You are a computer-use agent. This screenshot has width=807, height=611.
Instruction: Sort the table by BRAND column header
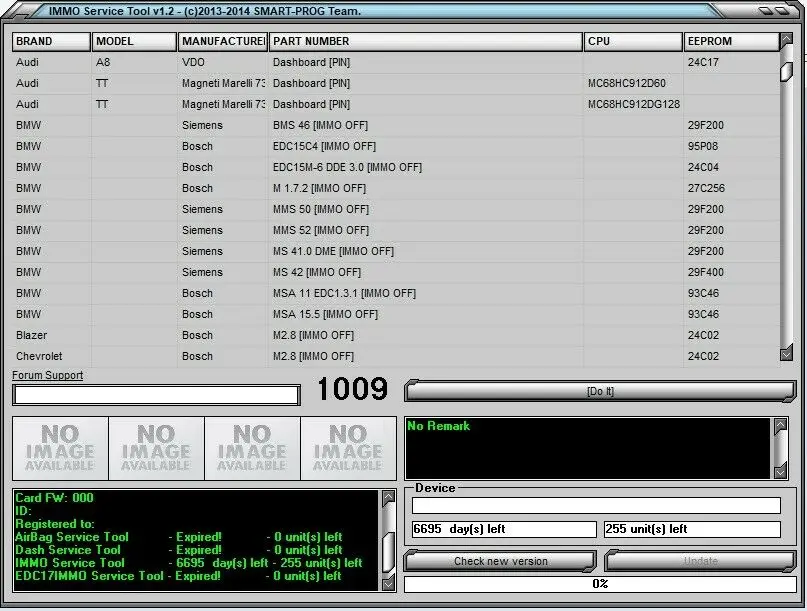[x=51, y=42]
